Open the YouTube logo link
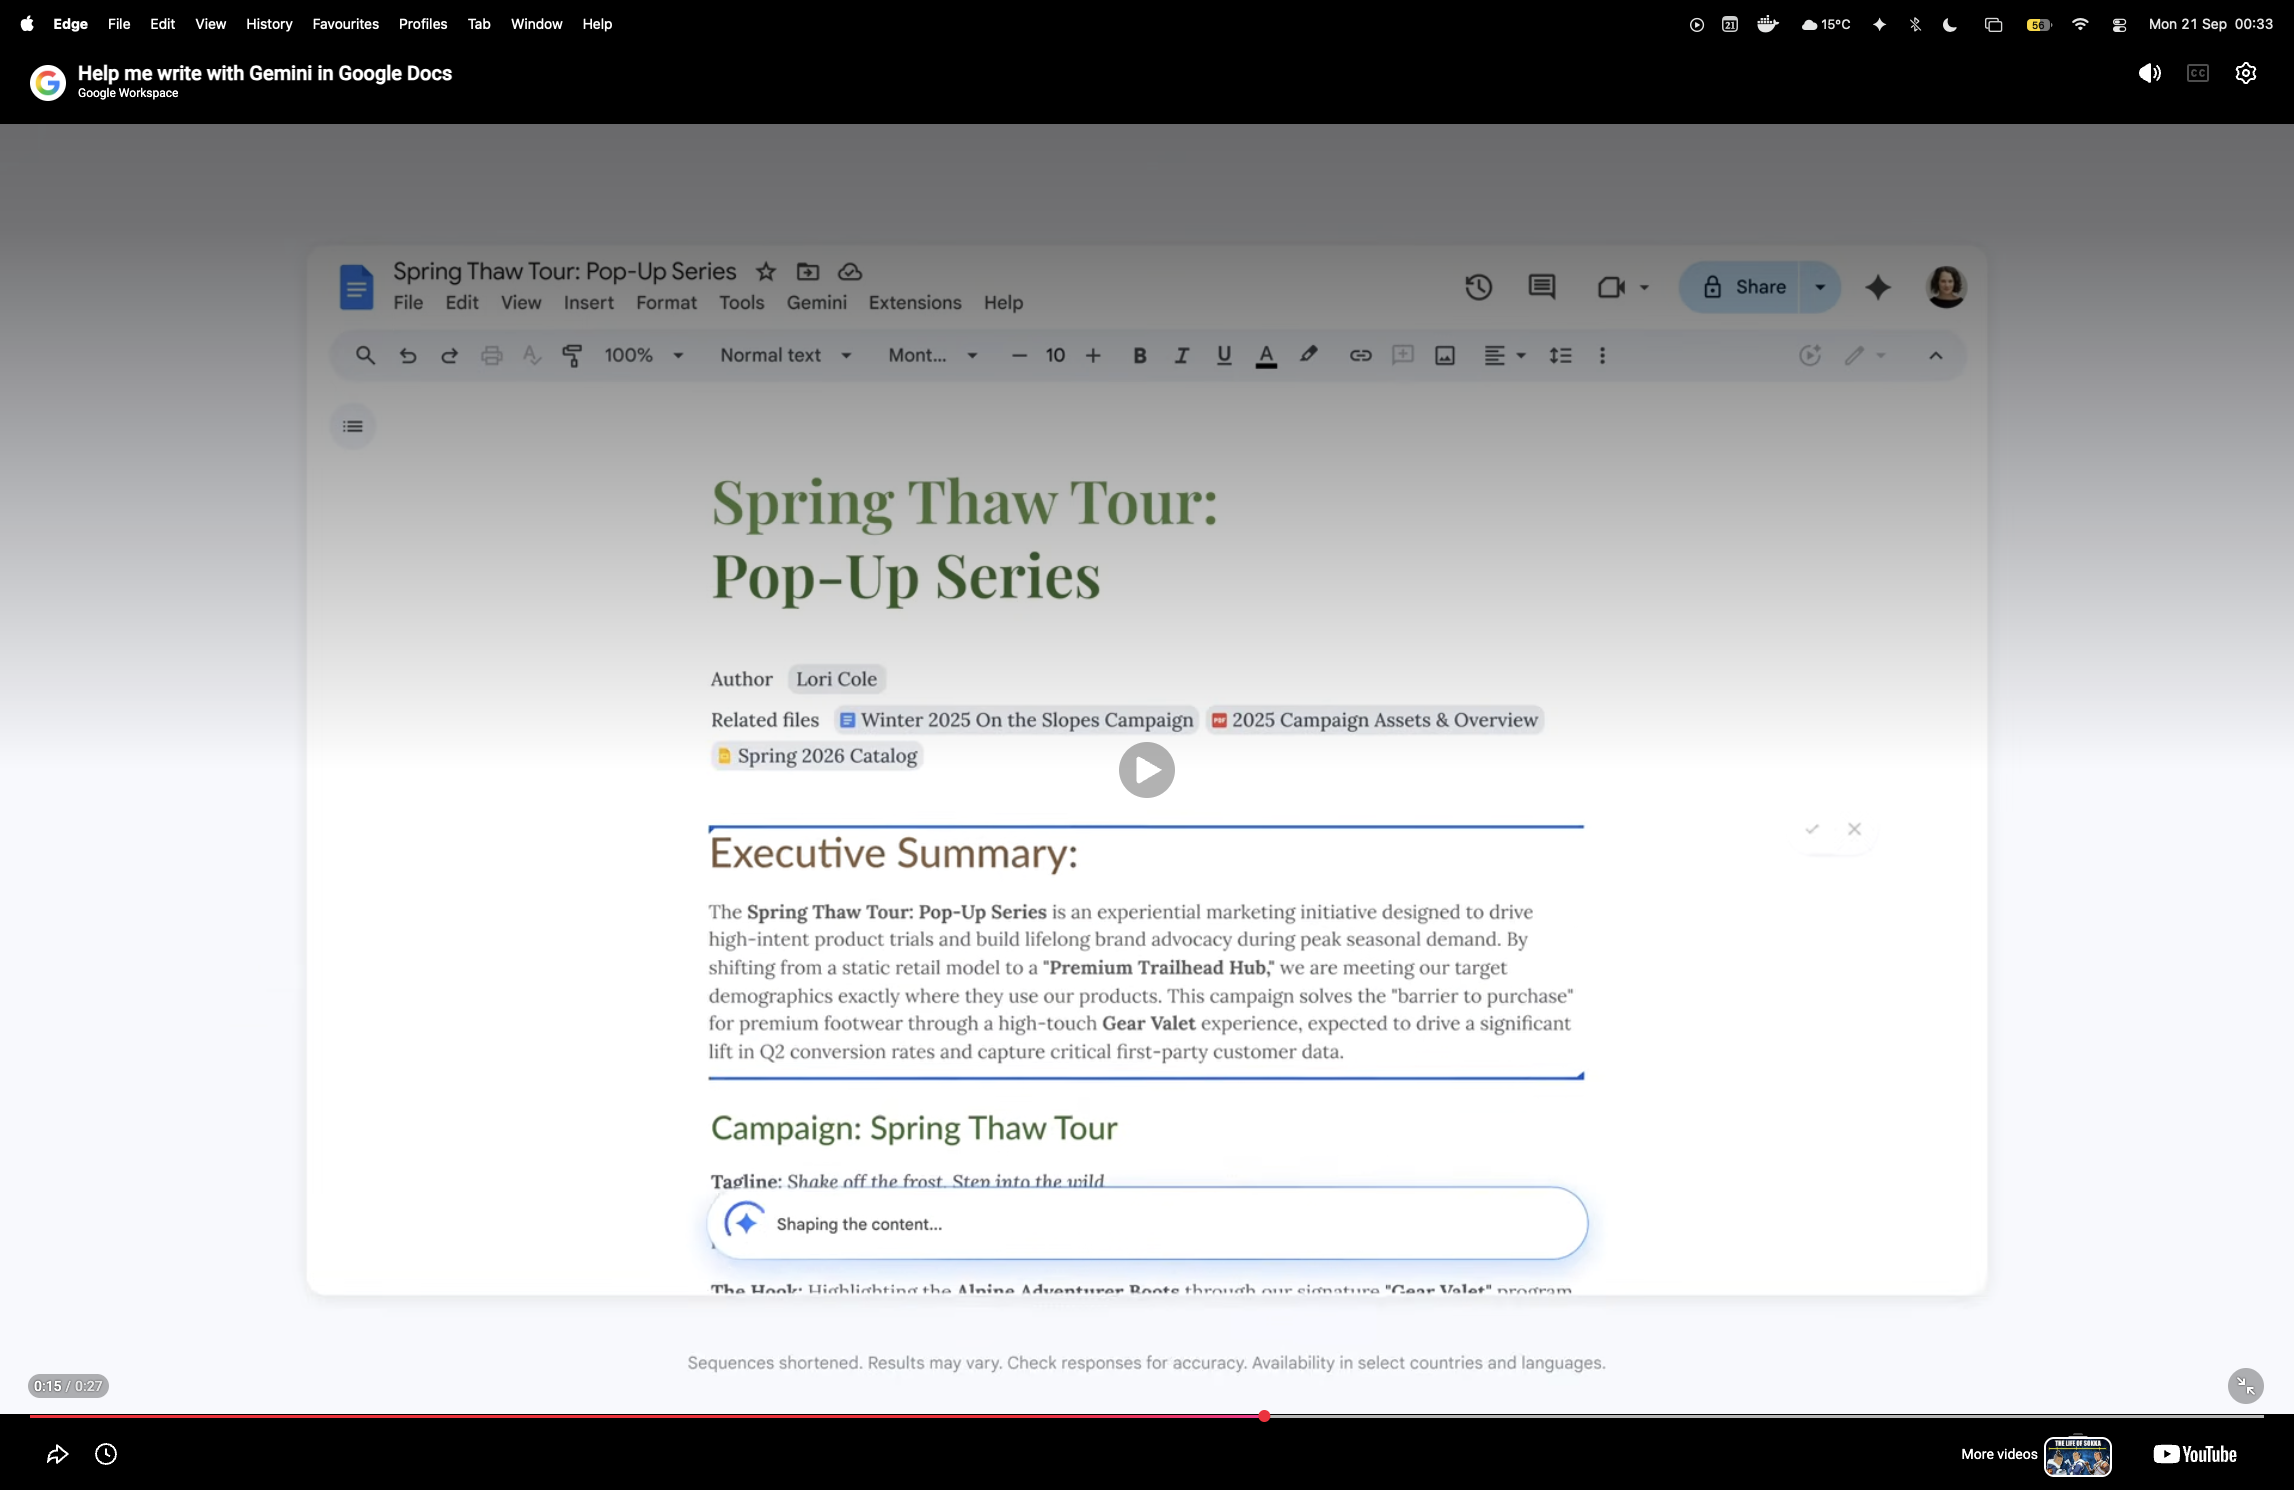Viewport: 2294px width, 1490px height. (2195, 1454)
